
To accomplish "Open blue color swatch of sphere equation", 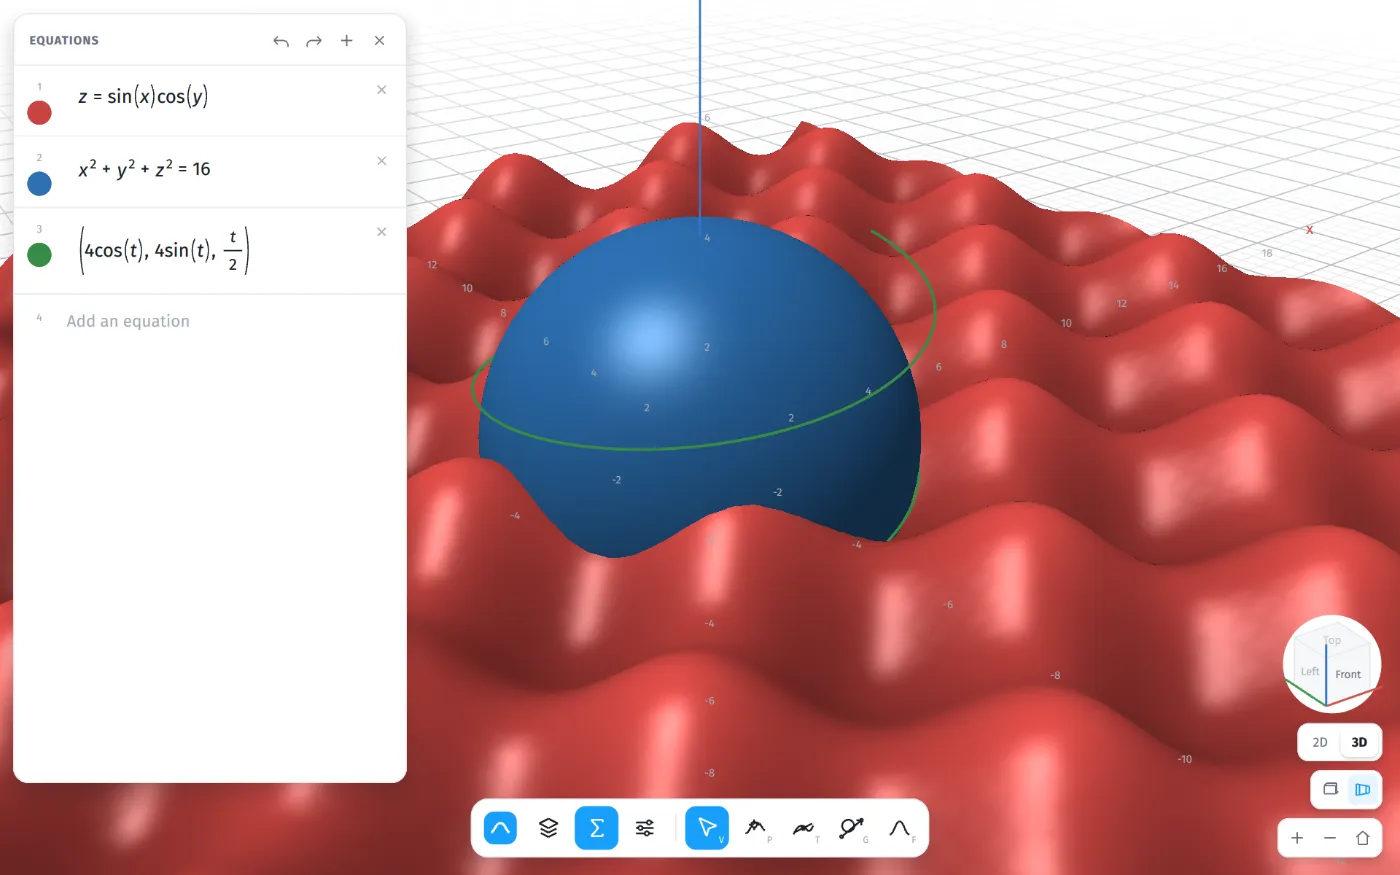I will coord(39,183).
